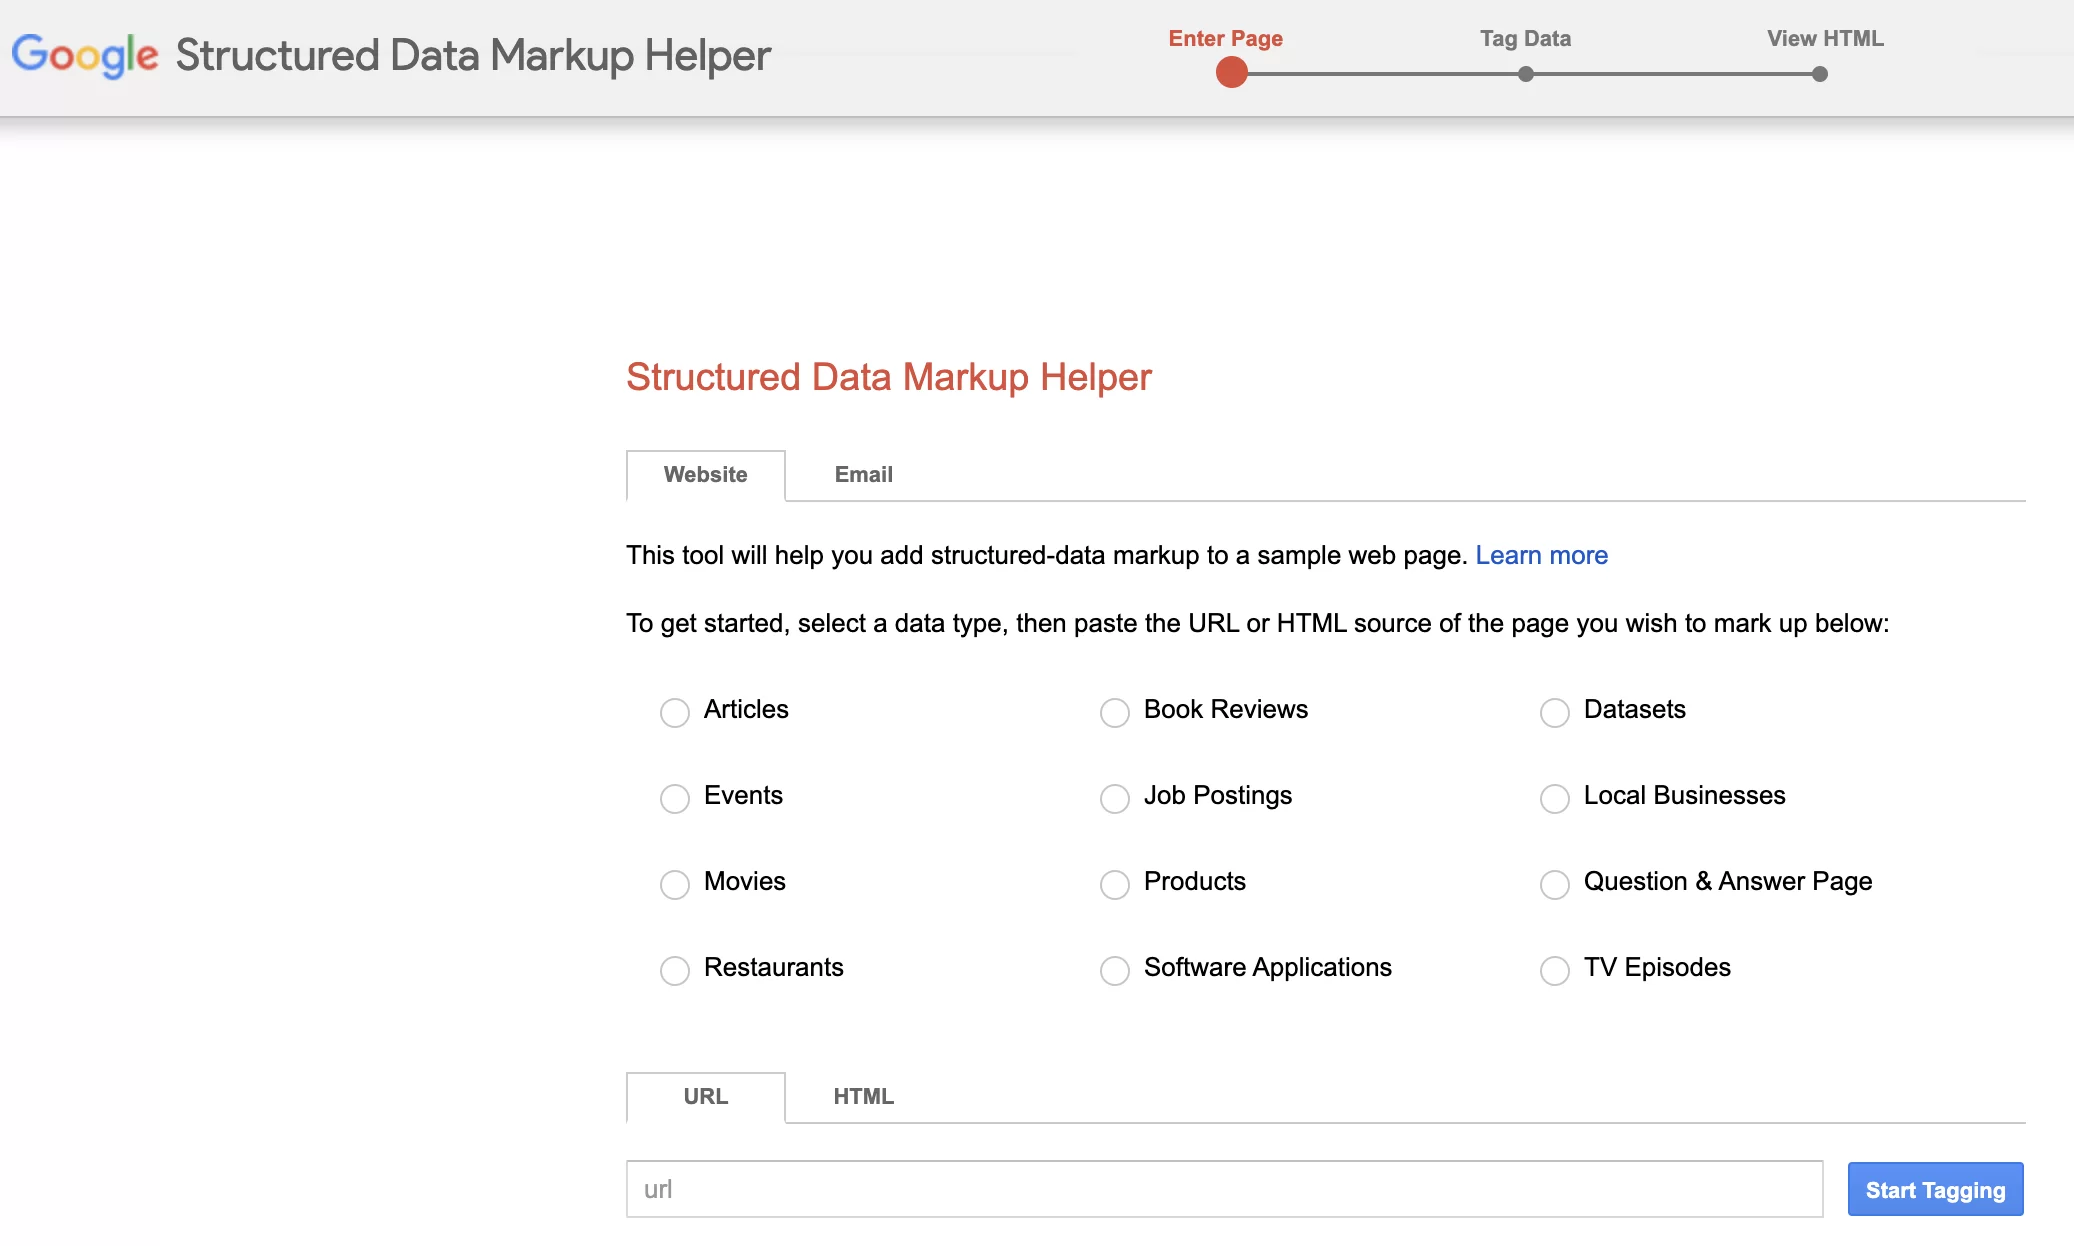Click the Start Tagging button
The width and height of the screenshot is (2074, 1246).
click(x=1936, y=1189)
